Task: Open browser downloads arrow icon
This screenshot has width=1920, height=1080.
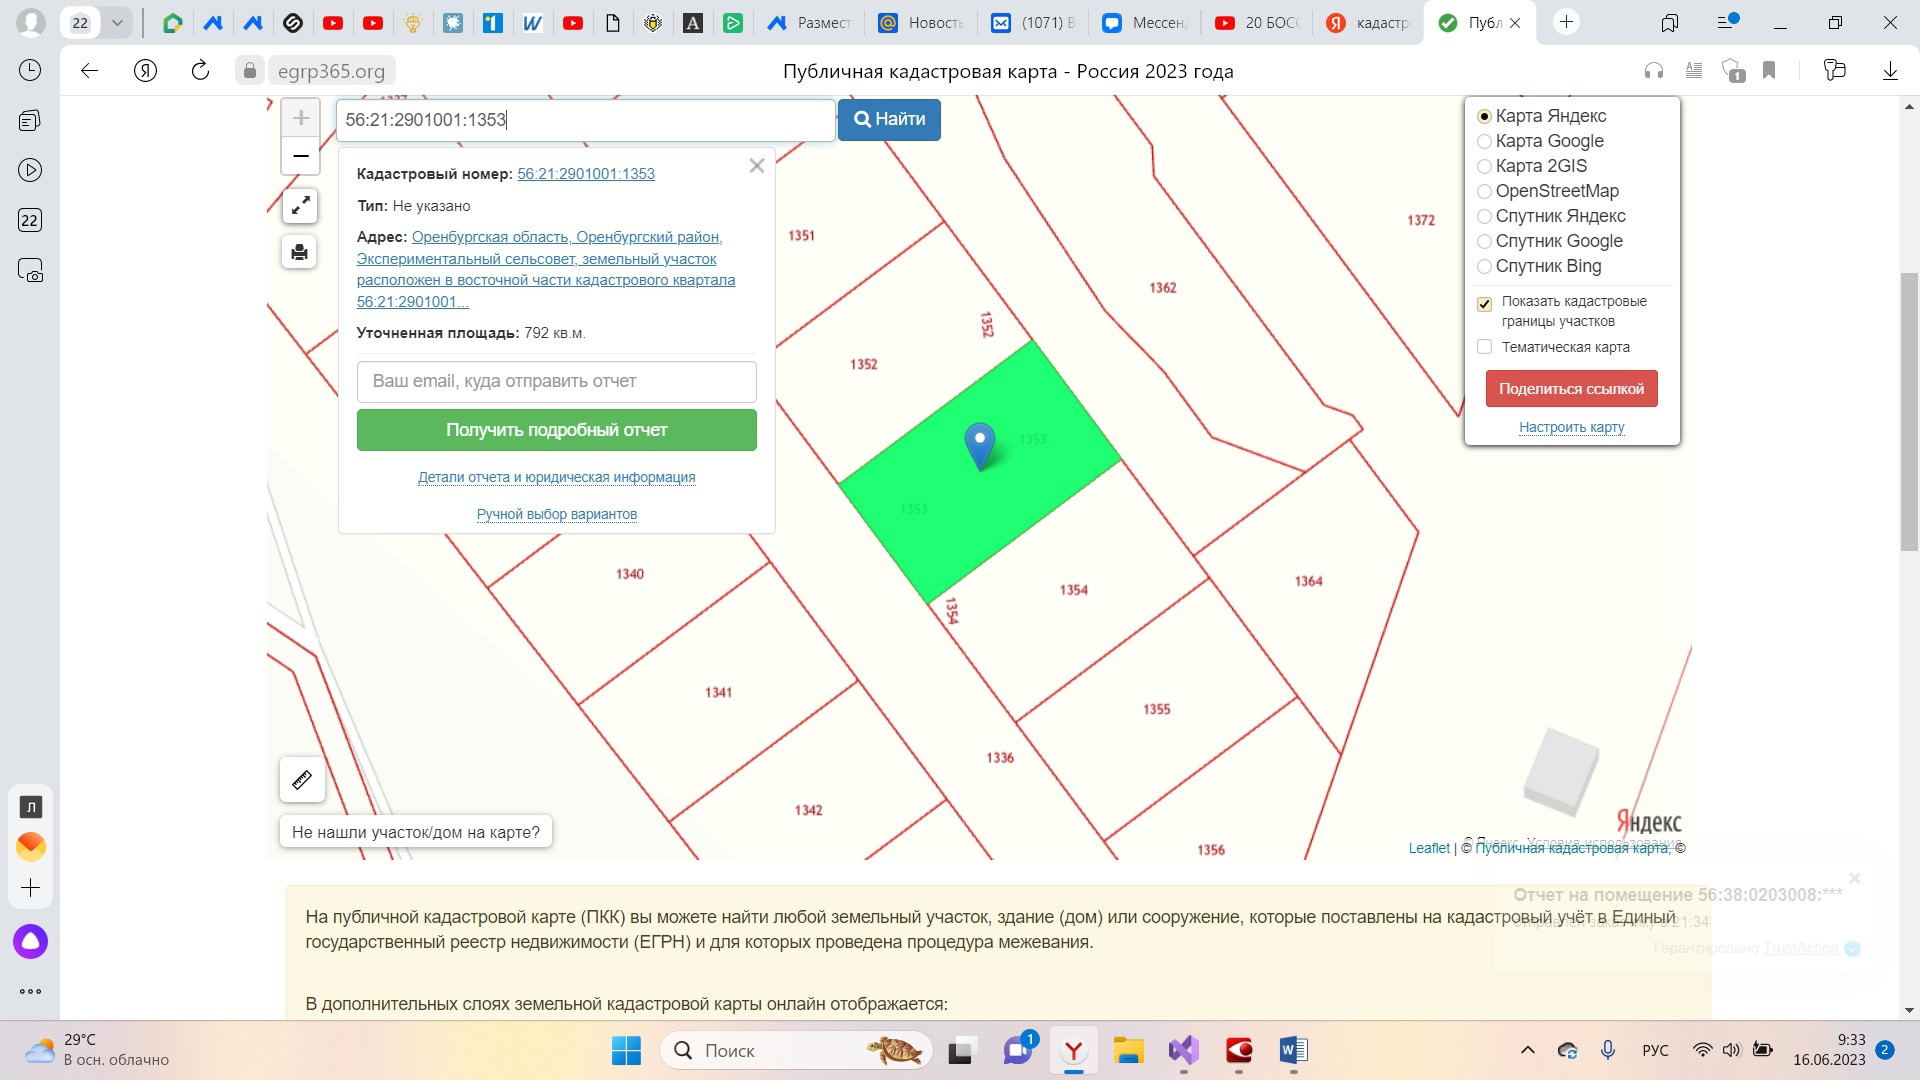Action: (x=1890, y=70)
